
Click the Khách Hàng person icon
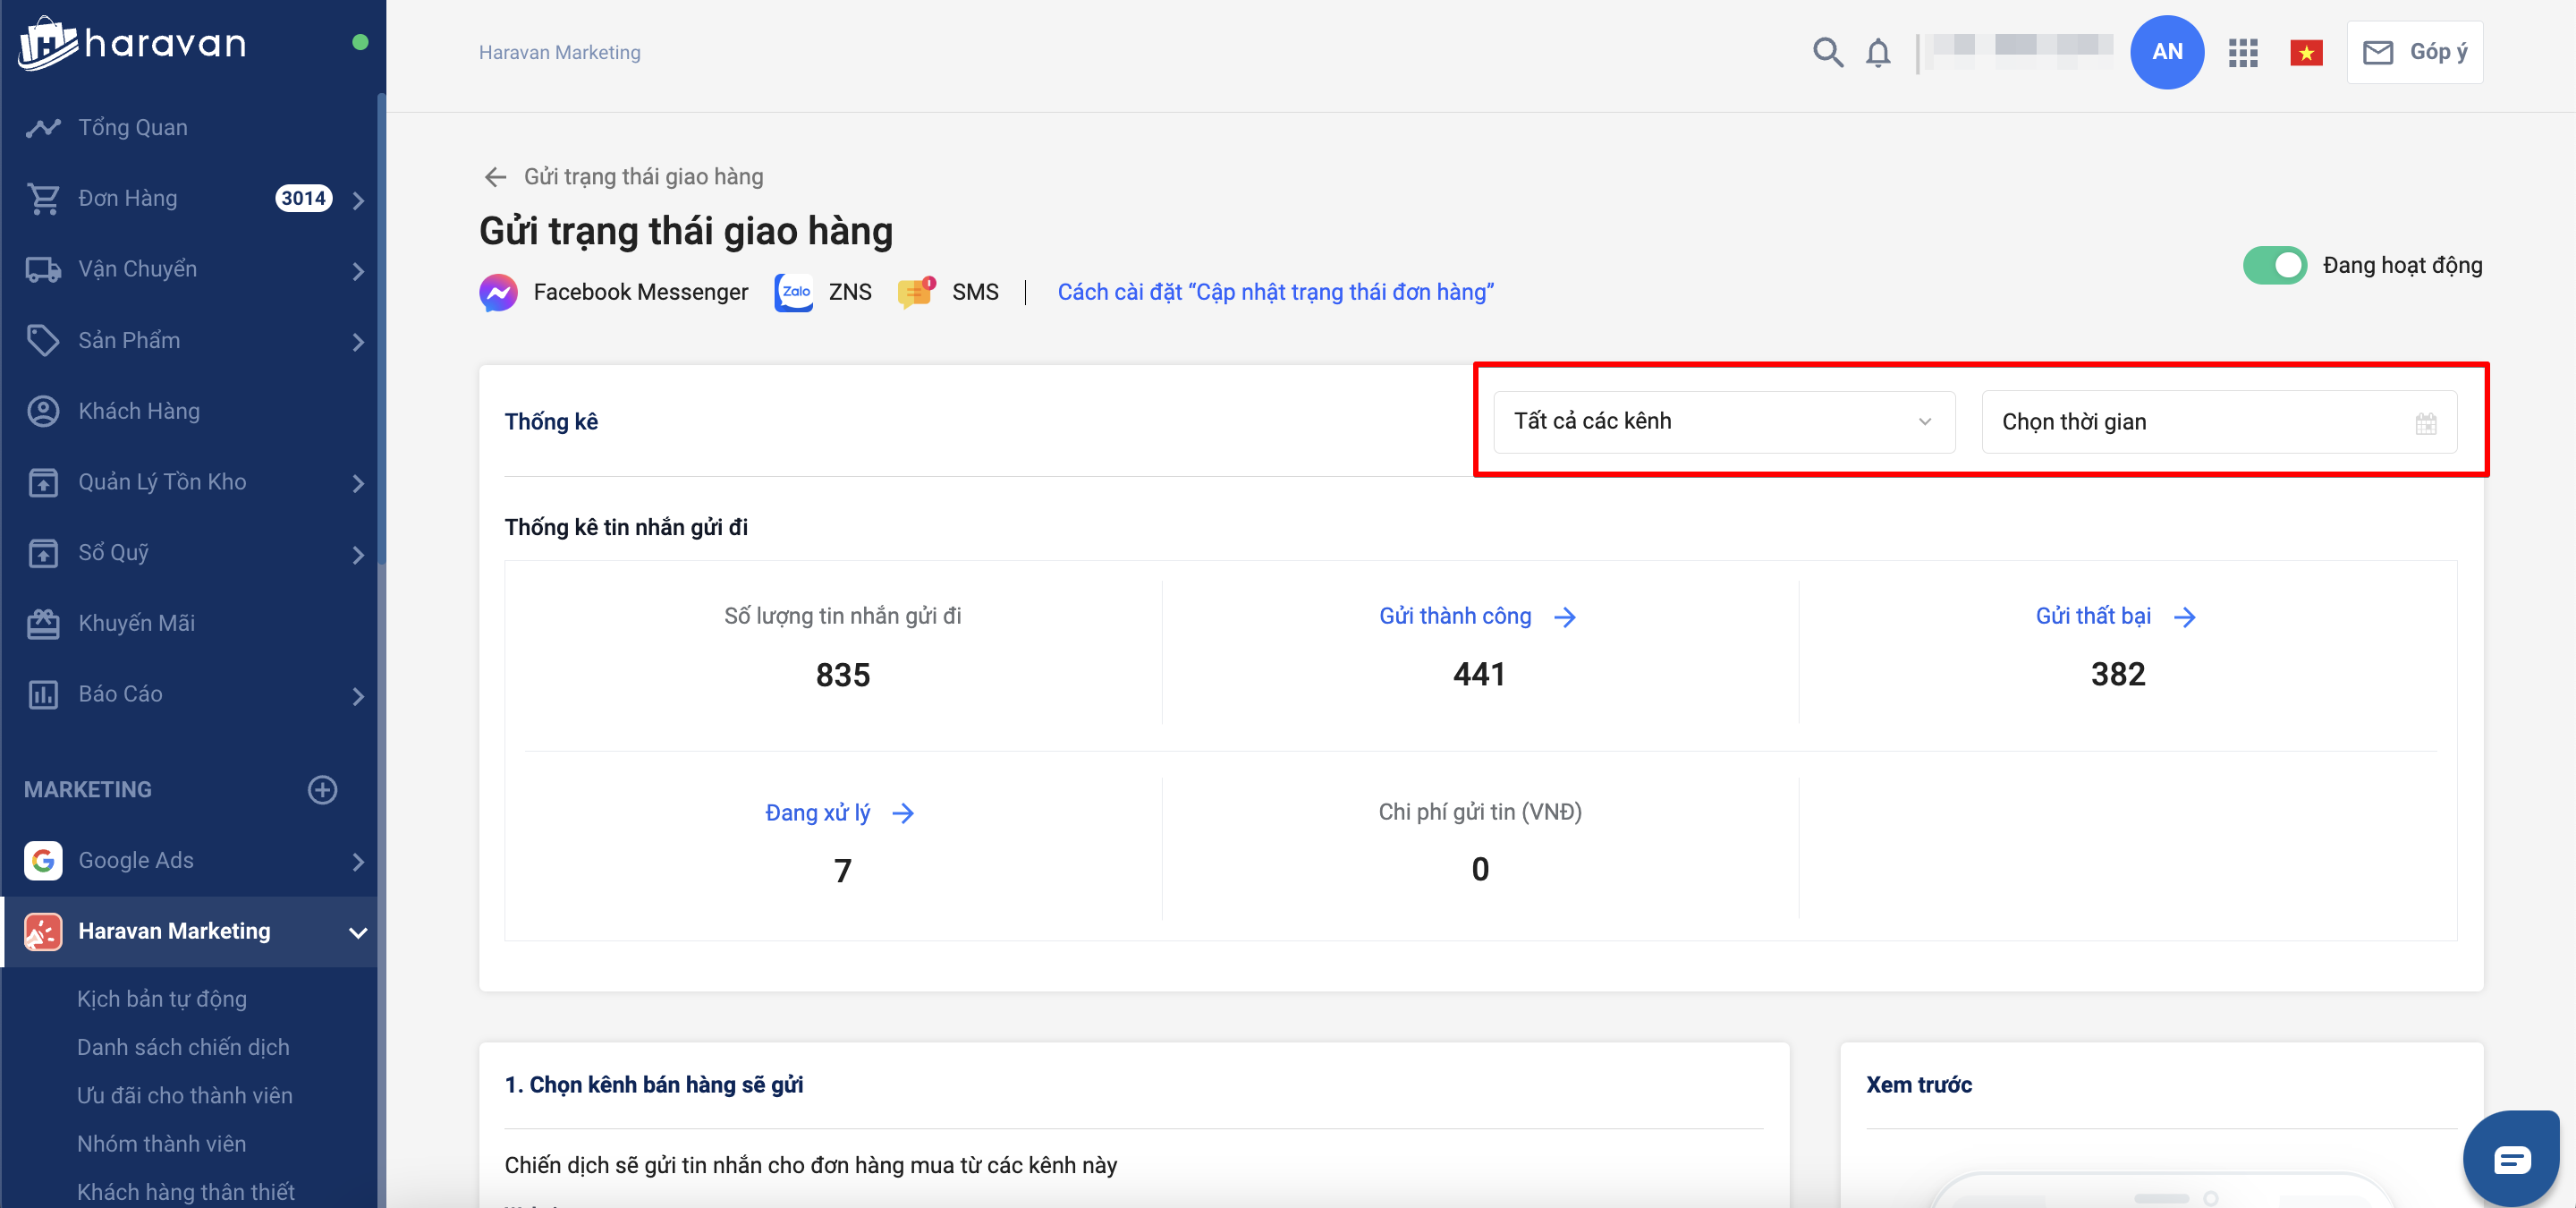[43, 411]
